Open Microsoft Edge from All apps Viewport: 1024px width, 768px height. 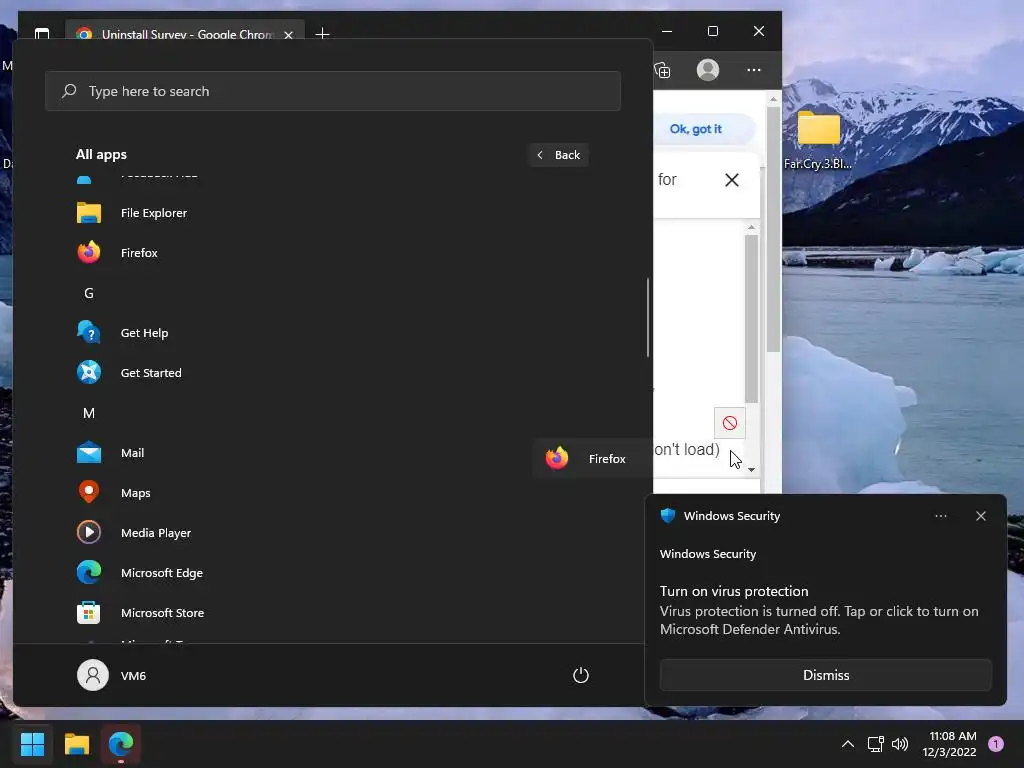(x=161, y=573)
